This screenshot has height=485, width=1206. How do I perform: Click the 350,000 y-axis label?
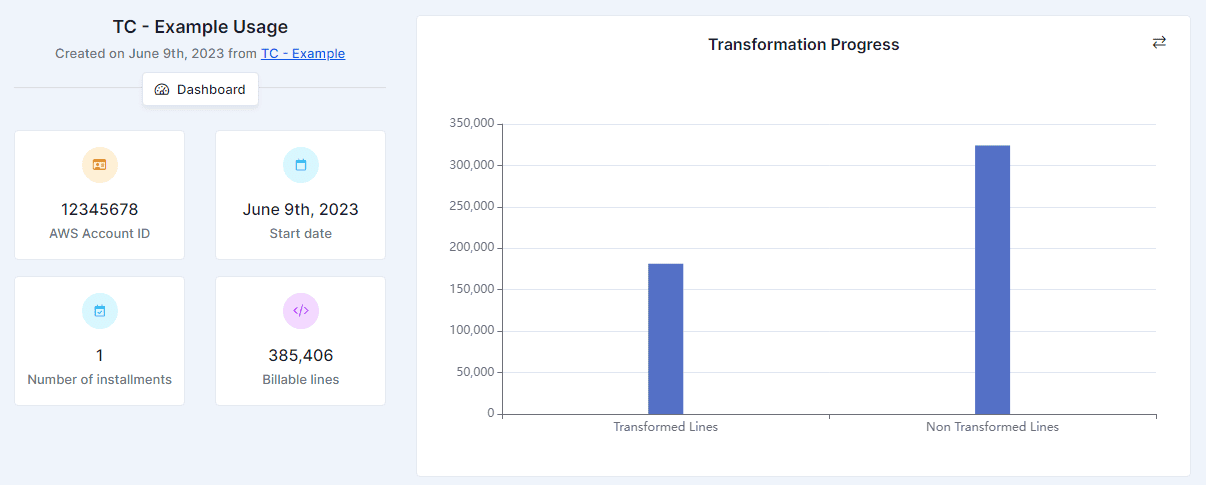pyautogui.click(x=469, y=124)
